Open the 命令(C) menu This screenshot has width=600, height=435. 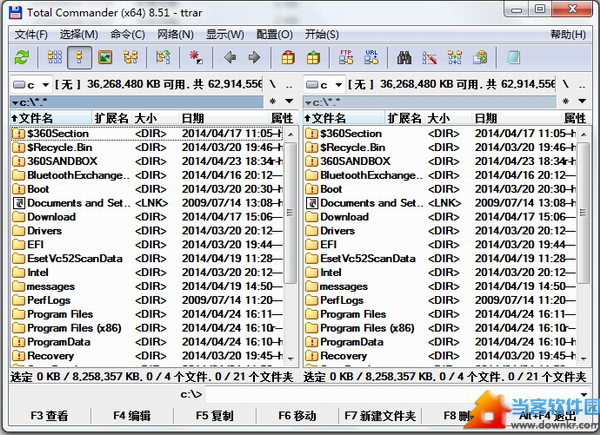tap(128, 34)
